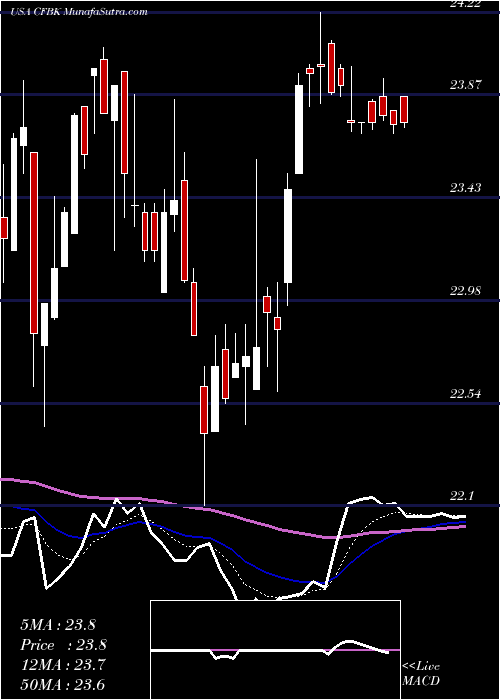Click the last red candlestick on the right
The height and width of the screenshot is (700, 500).
(404, 109)
